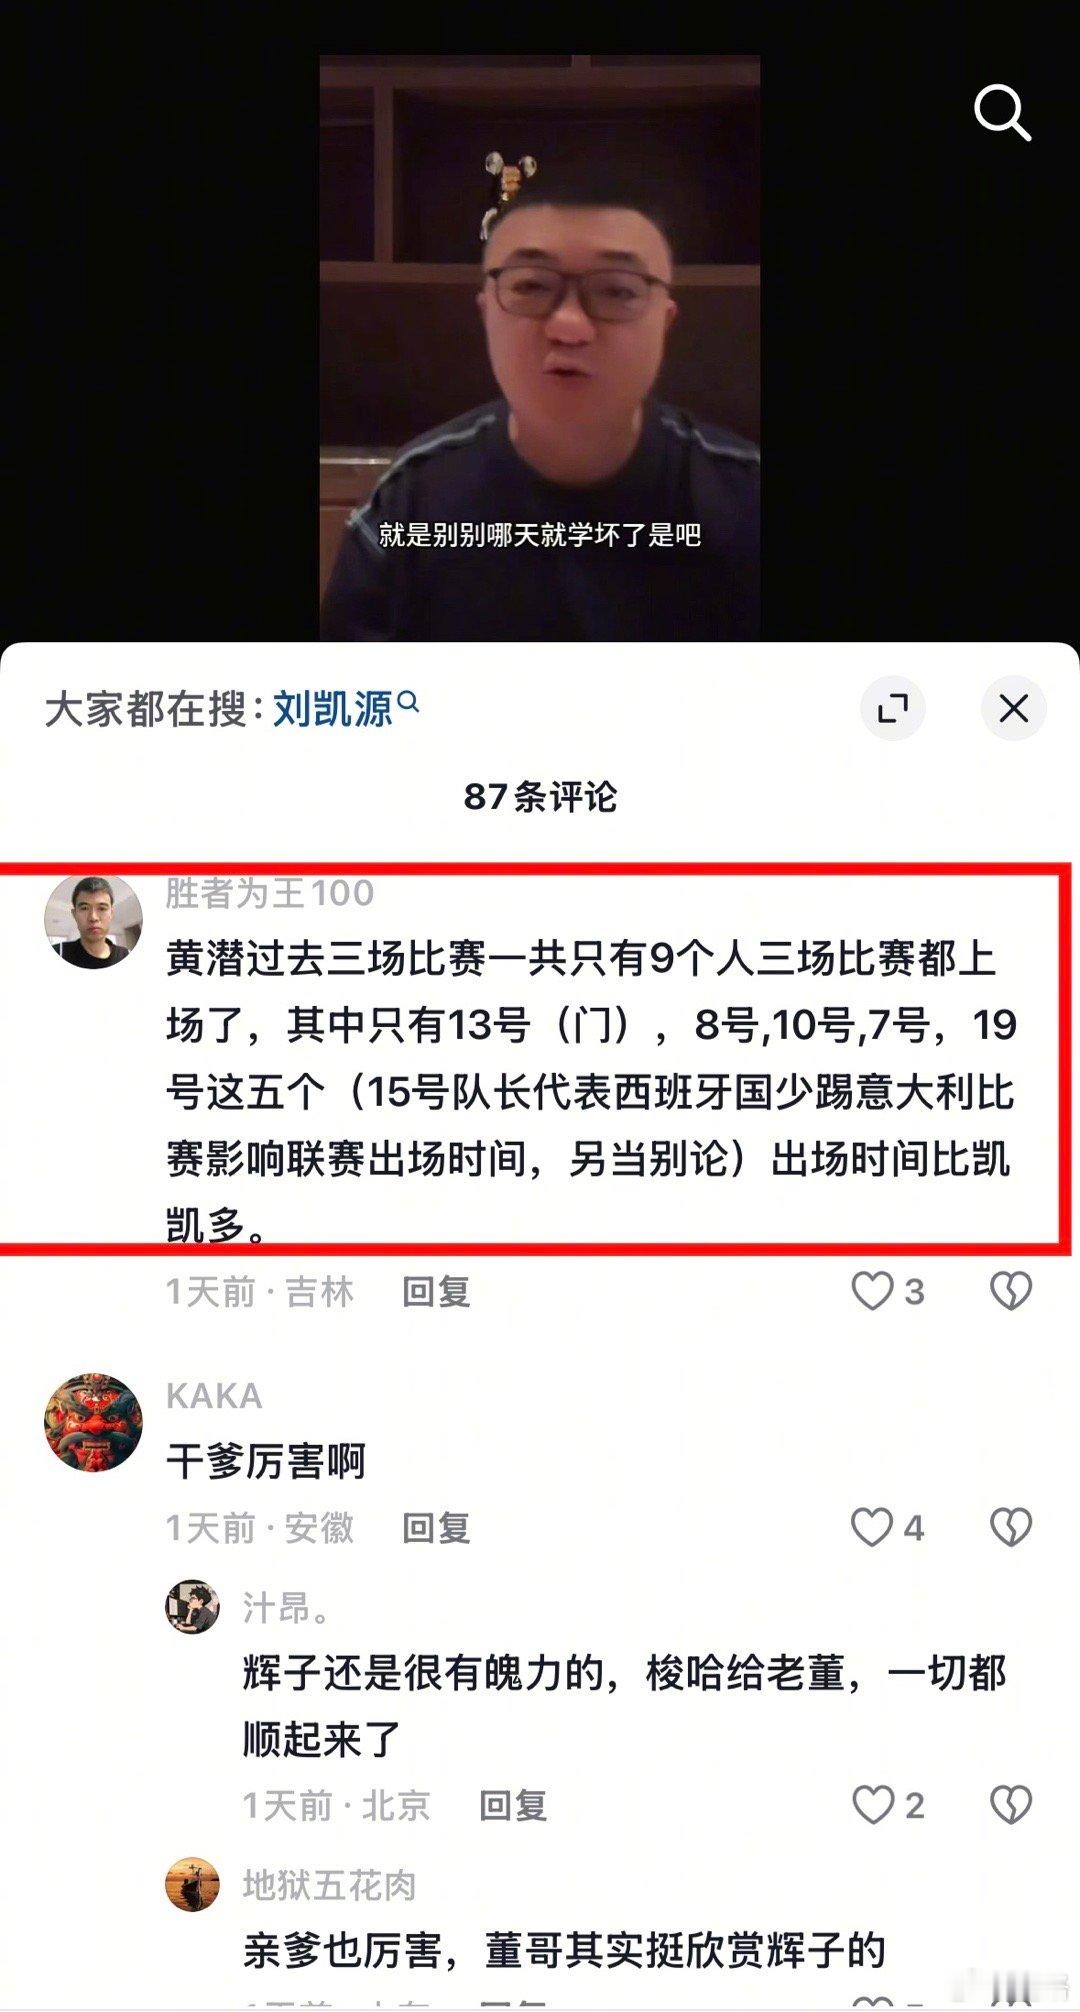
Task: Reply to 汁昂。's comment
Action: coord(513,1805)
